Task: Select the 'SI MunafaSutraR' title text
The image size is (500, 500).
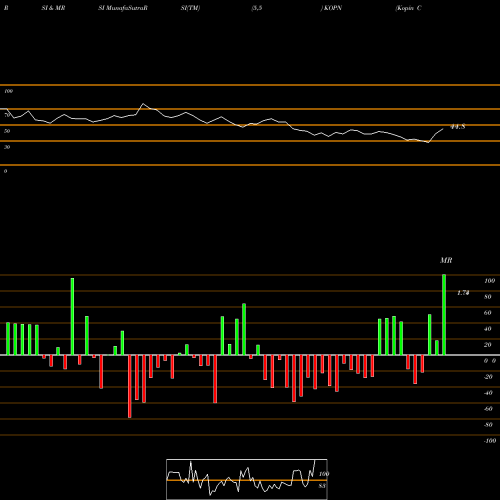Action: 123,8
